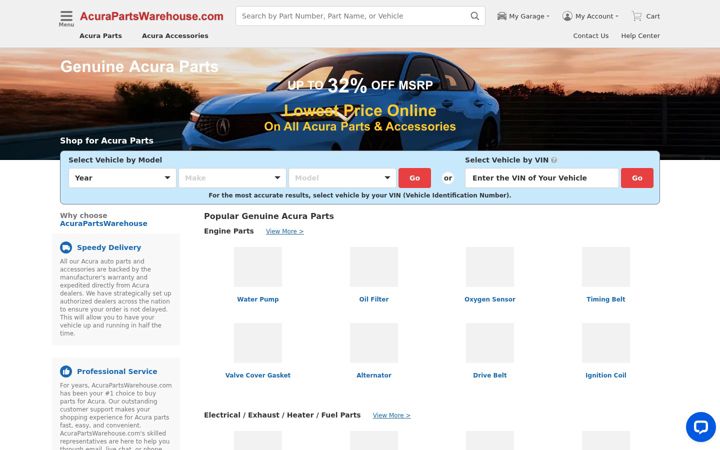Click the My Account user icon
The height and width of the screenshot is (450, 720).
[x=567, y=16]
